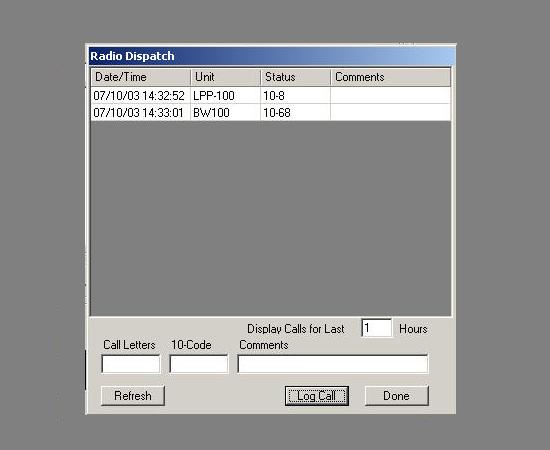Screen dimensions: 550x450
Task: Click the Refresh button
Action: coord(133,396)
